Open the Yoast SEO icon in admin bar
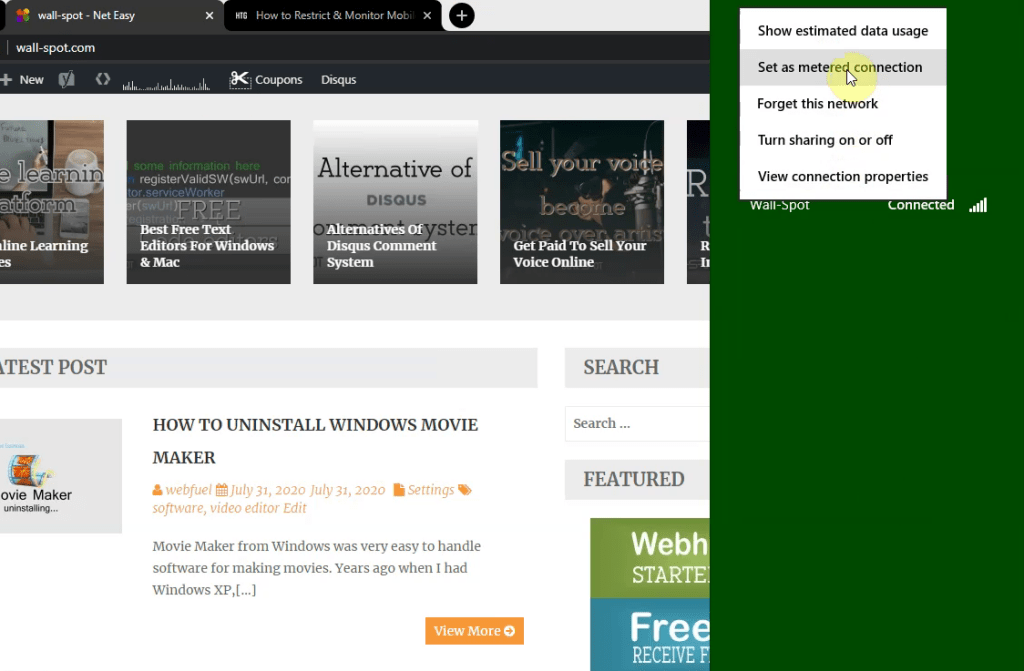1024x671 pixels. [67, 80]
